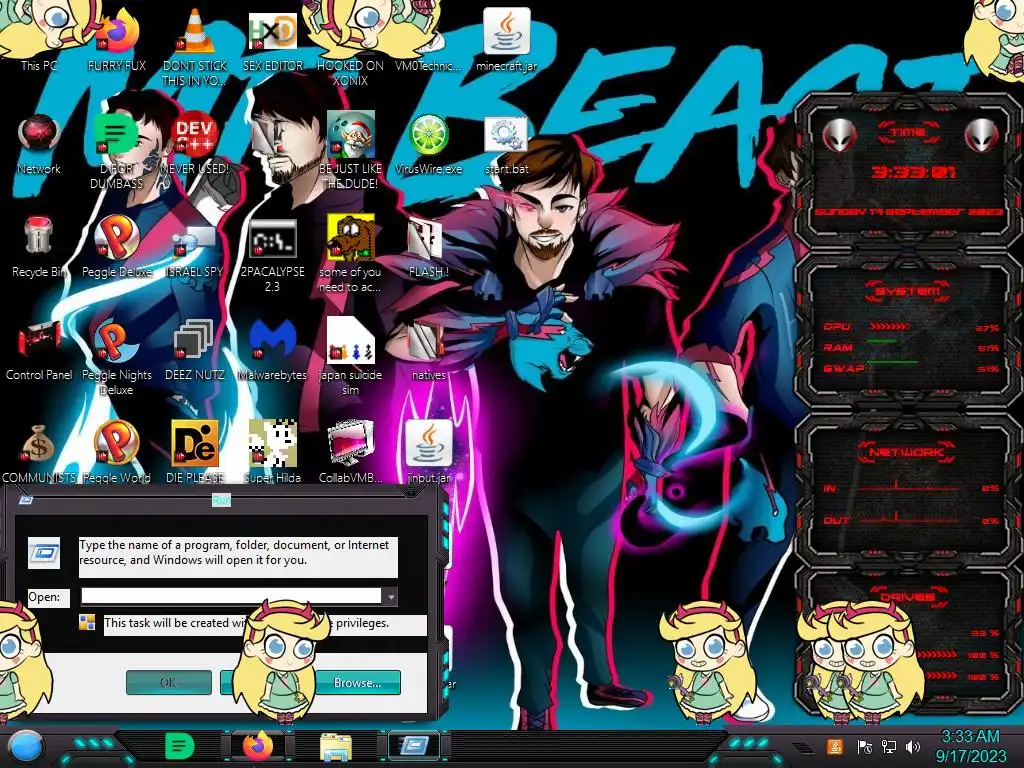
Task: Launch Malwarebytes from the desktop
Action: coord(272,350)
